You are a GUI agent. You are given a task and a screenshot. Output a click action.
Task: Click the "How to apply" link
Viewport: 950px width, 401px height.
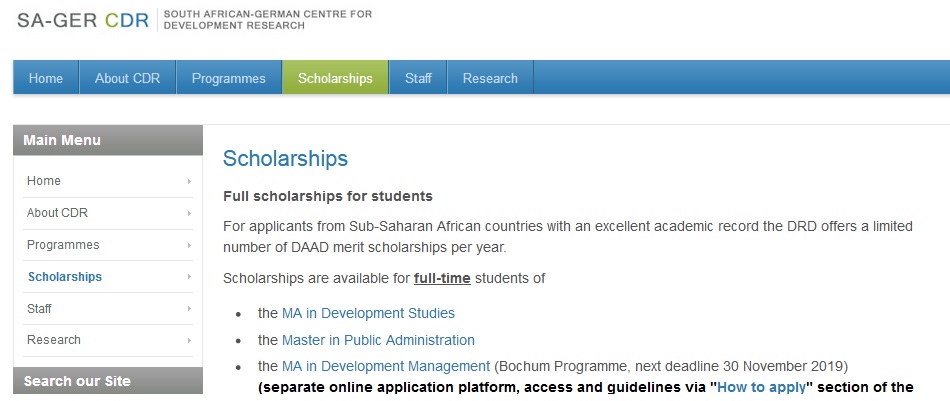click(x=761, y=387)
